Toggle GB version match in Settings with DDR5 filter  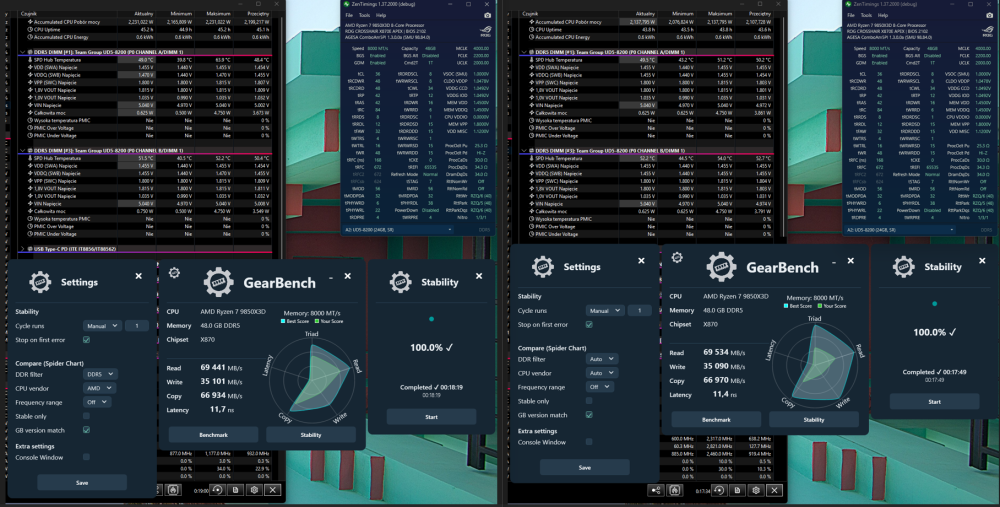click(86, 430)
